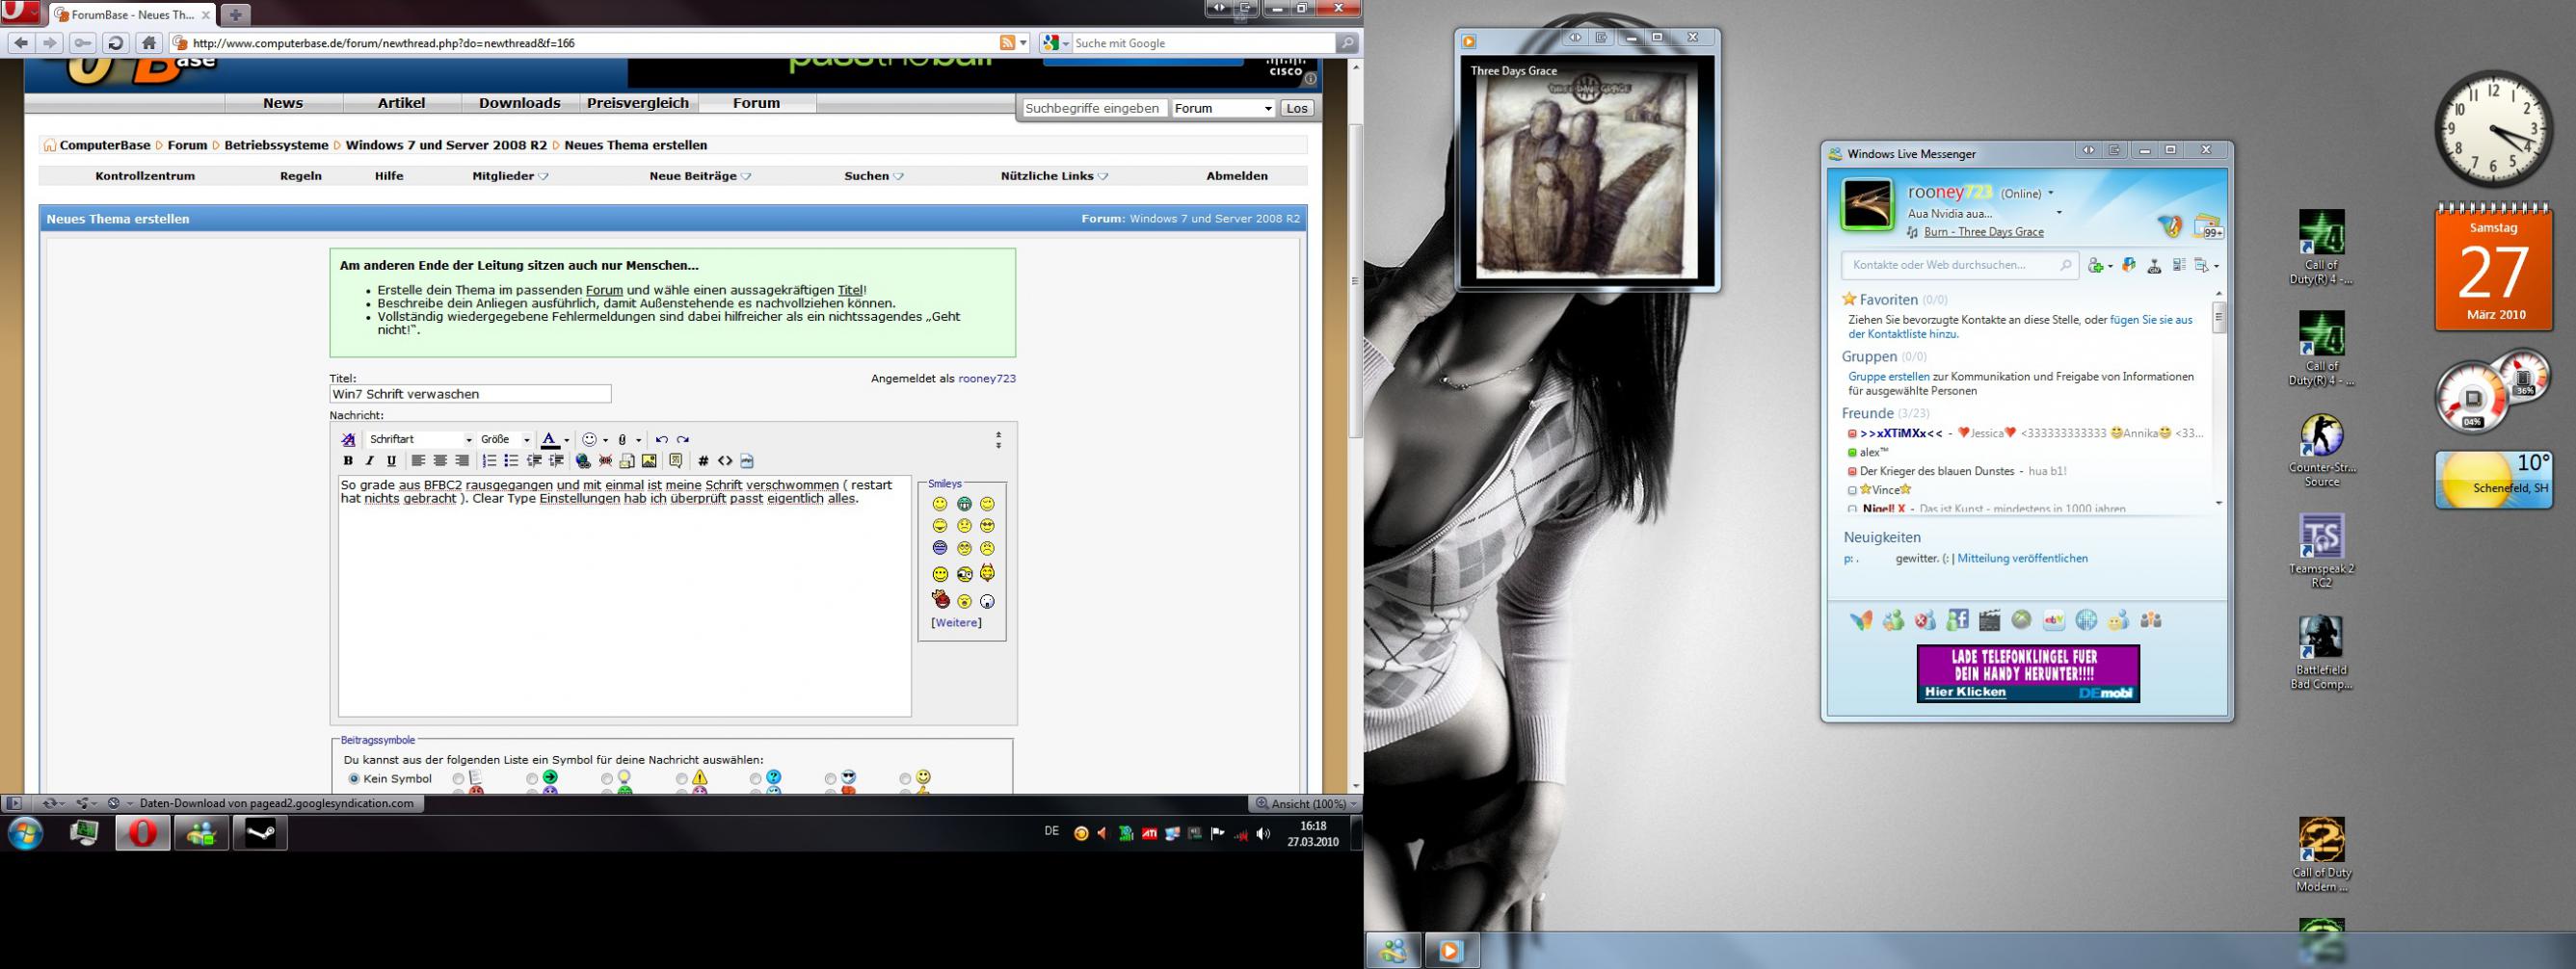This screenshot has width=2576, height=969.
Task: Open the Ansicht (100%) zoom dropdown
Action: click(1306, 804)
